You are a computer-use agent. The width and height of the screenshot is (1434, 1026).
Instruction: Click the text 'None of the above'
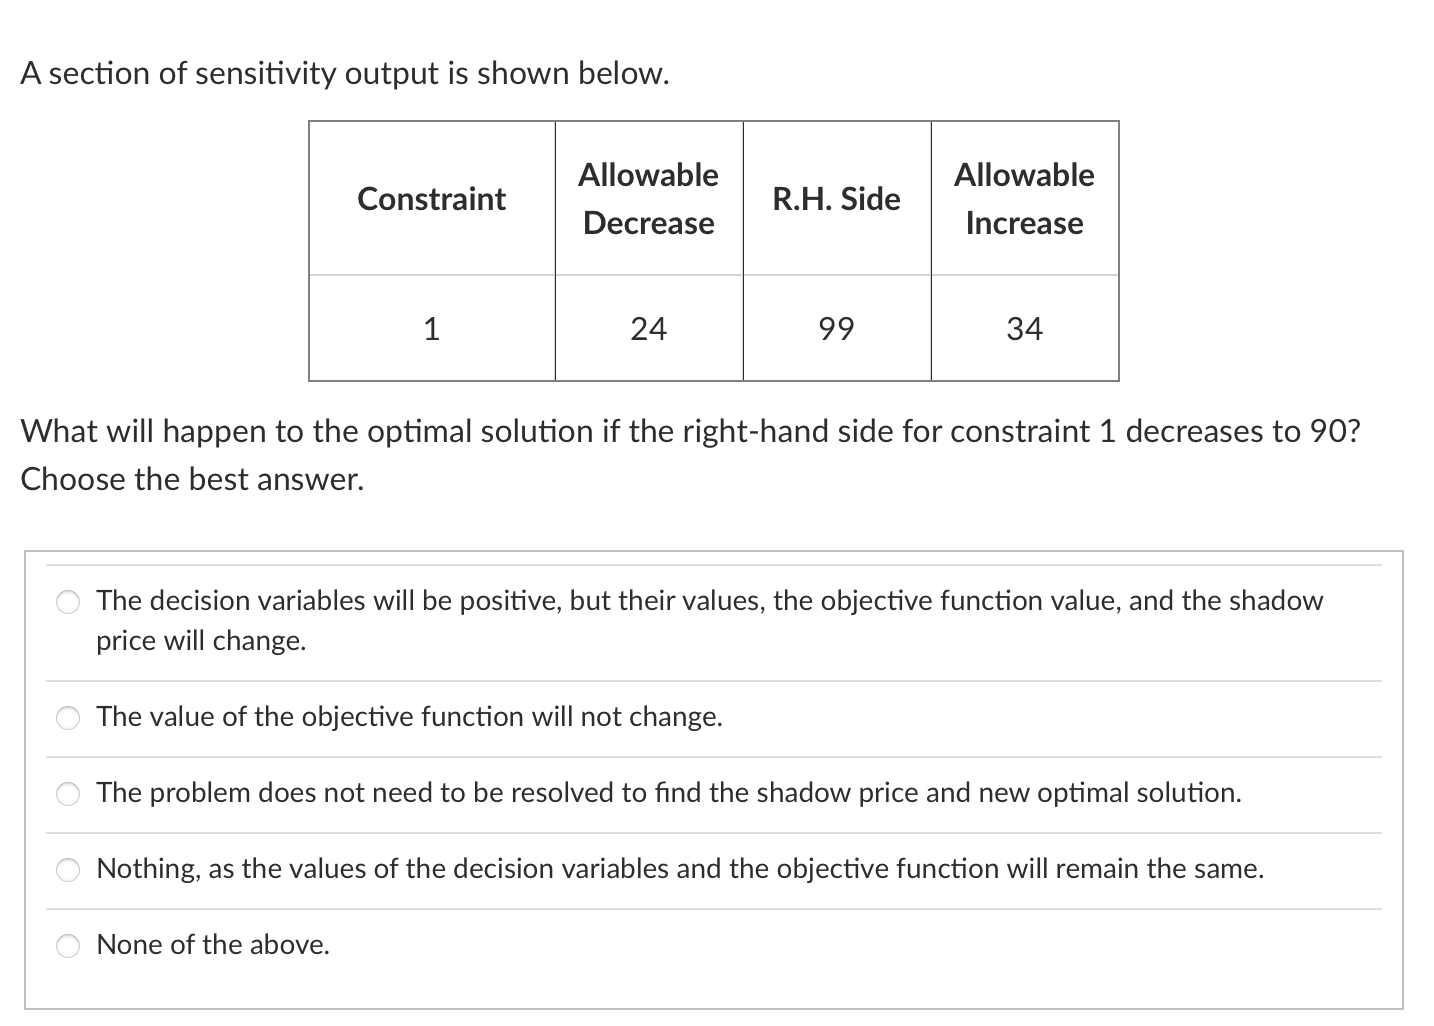[213, 945]
